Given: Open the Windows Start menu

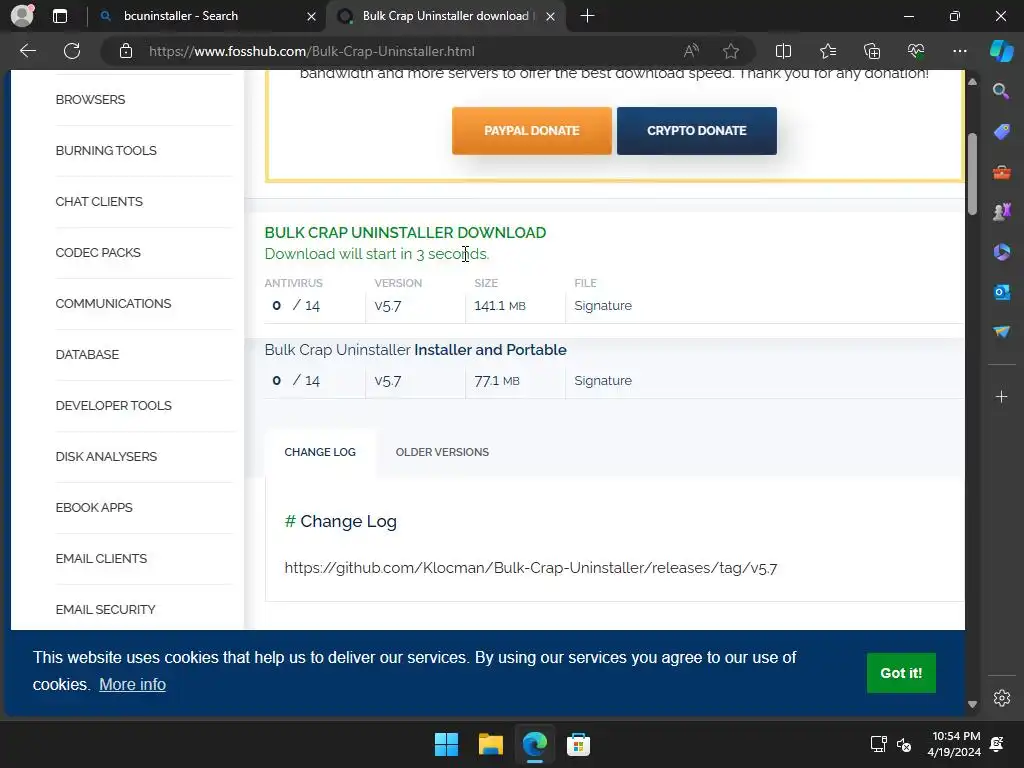Looking at the screenshot, I should (447, 744).
